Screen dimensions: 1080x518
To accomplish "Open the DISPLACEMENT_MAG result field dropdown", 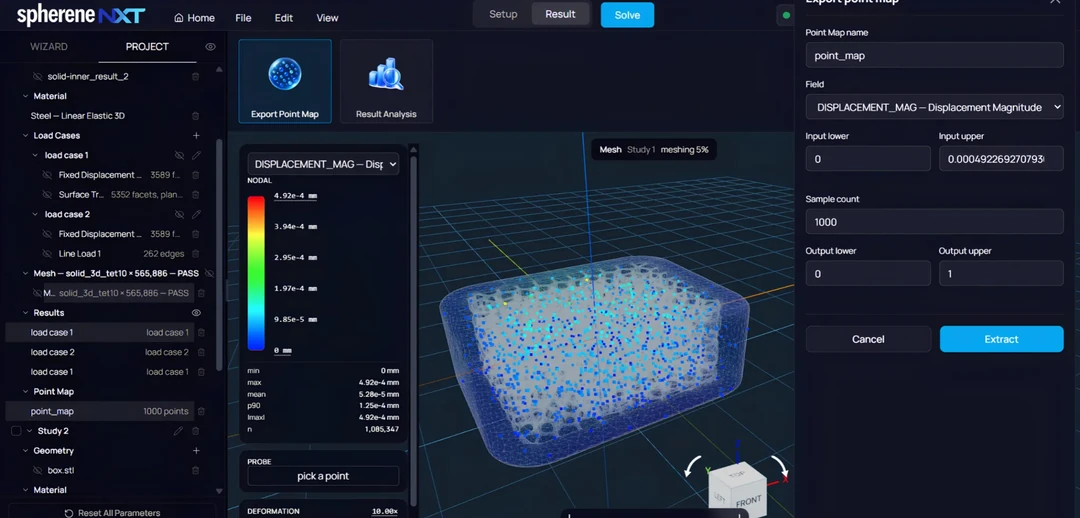I will pos(323,164).
